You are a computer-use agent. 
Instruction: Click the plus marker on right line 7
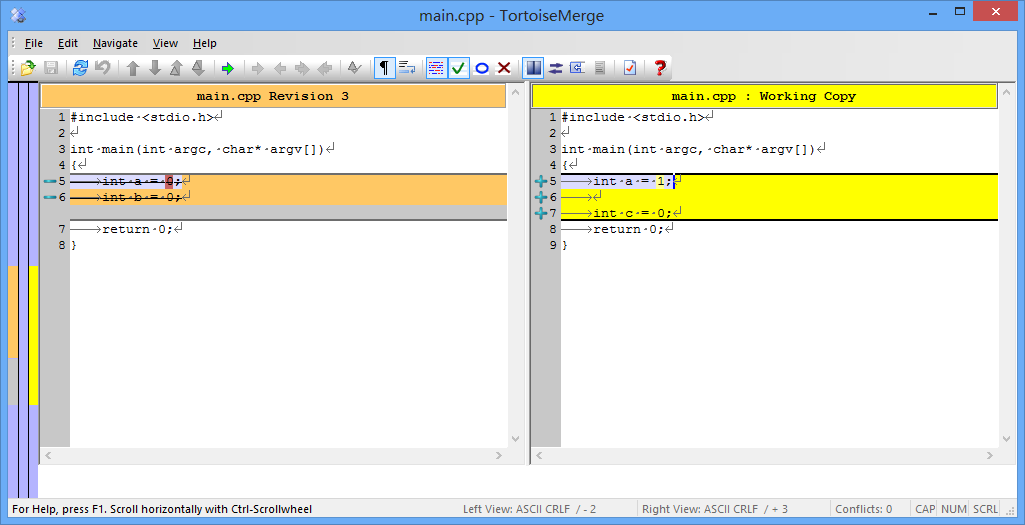[541, 213]
